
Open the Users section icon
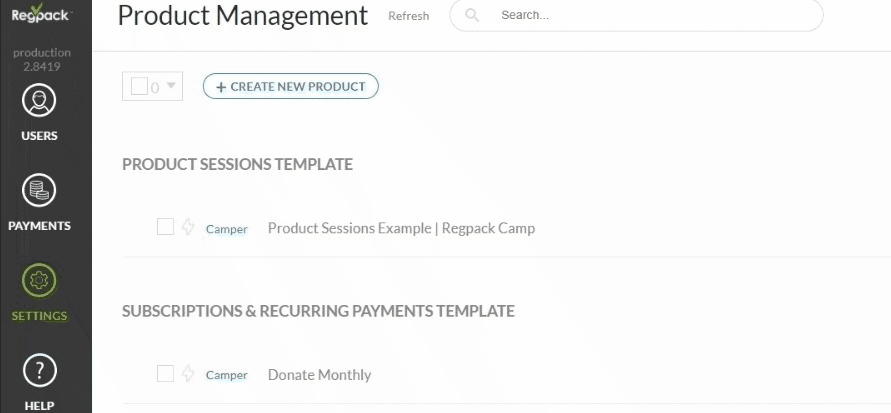39,101
